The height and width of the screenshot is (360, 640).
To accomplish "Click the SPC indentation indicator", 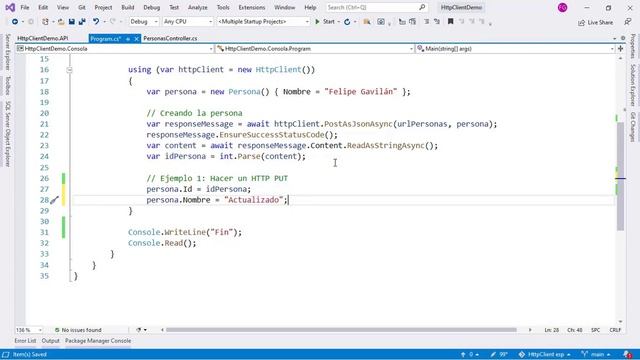I will [596, 330].
